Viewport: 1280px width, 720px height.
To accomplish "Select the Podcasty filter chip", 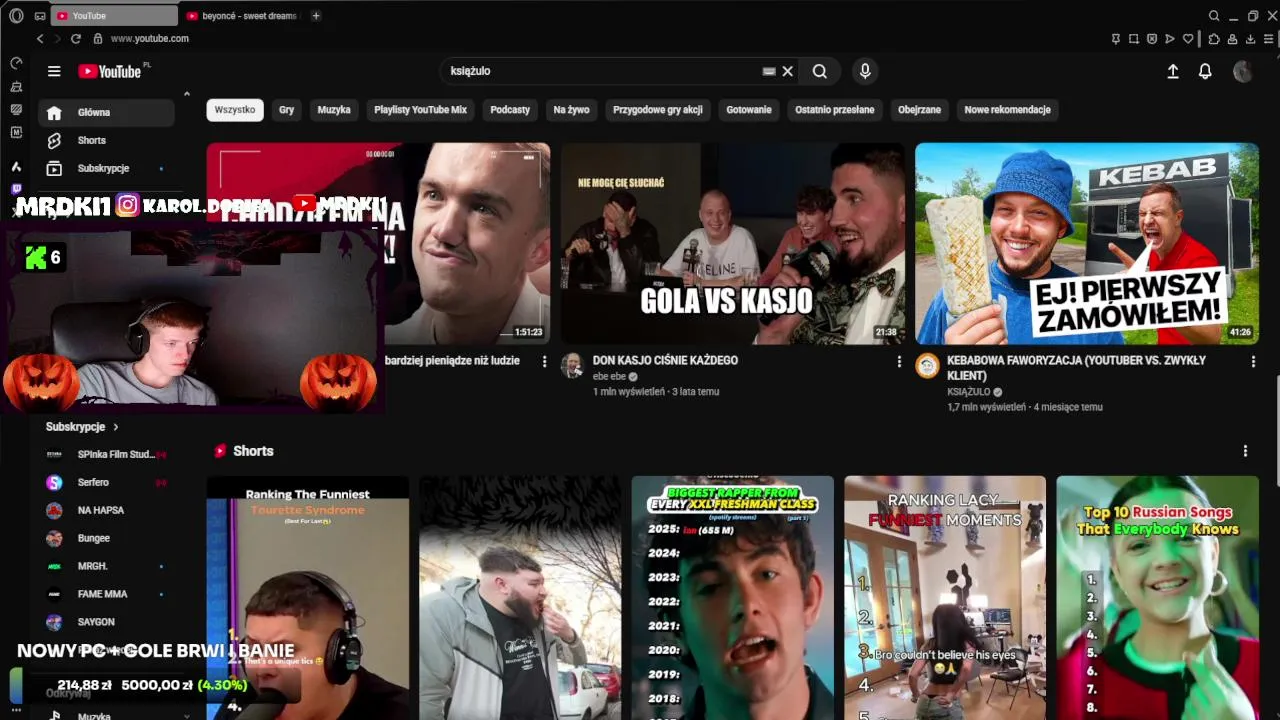I will (510, 110).
